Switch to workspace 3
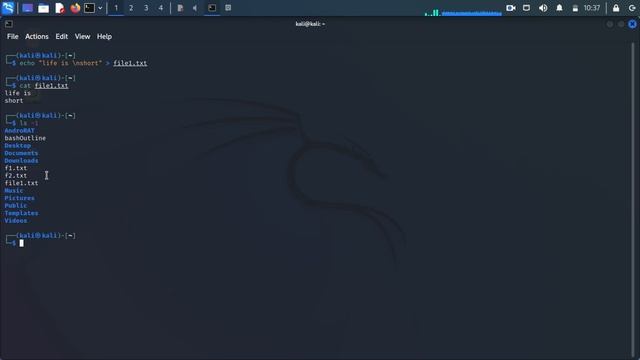The height and width of the screenshot is (360, 640). 146,8
